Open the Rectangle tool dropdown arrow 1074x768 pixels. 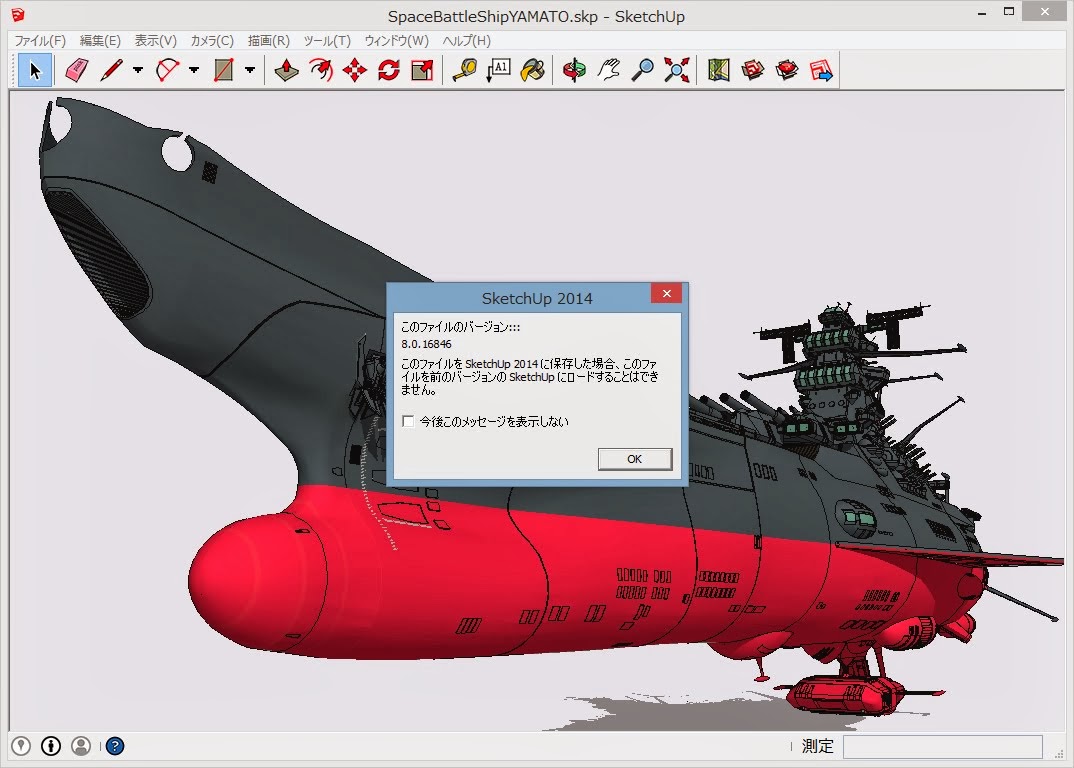pyautogui.click(x=250, y=70)
